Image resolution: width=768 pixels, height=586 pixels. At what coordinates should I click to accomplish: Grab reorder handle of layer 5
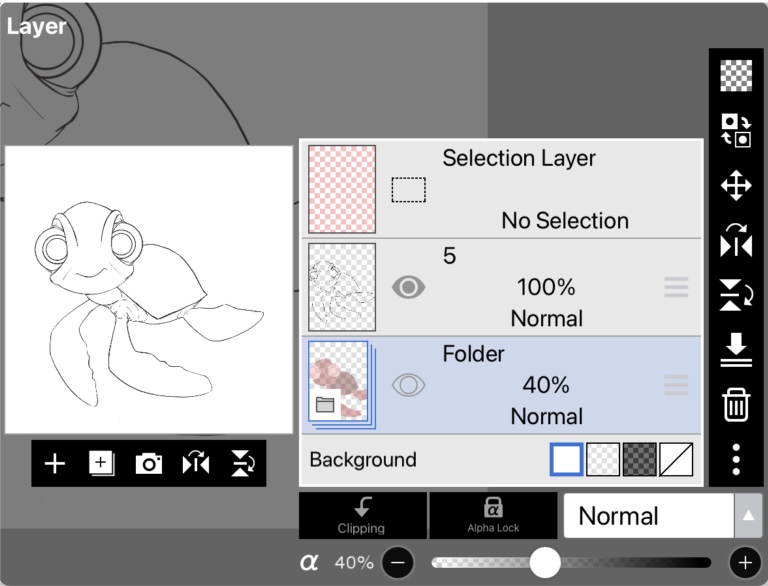point(676,287)
